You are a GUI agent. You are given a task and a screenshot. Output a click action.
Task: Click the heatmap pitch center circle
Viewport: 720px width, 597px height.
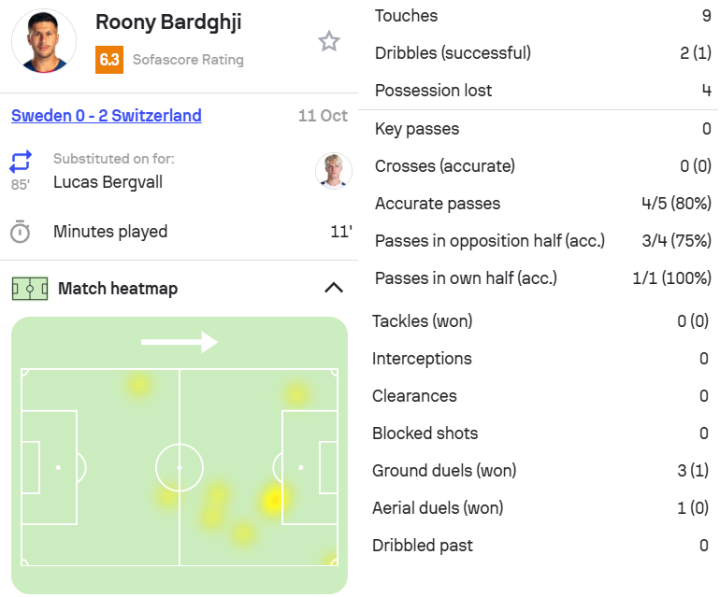pos(180,467)
